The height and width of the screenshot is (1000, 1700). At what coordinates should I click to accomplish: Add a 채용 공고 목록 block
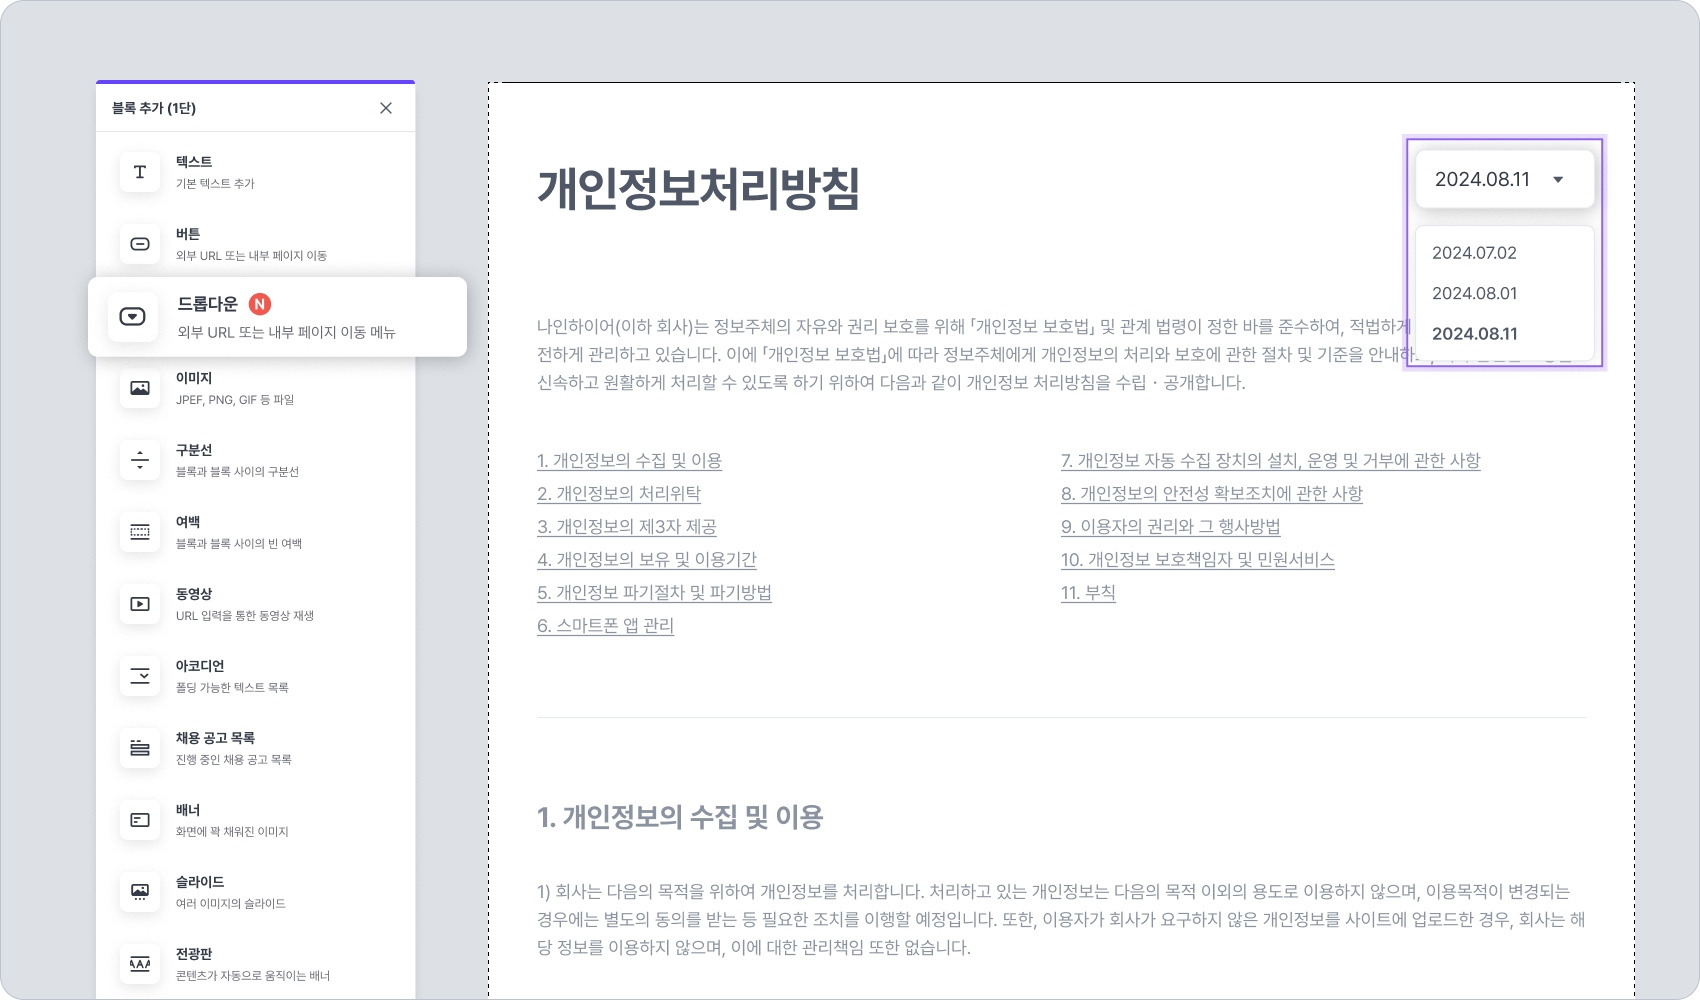tap(256, 748)
